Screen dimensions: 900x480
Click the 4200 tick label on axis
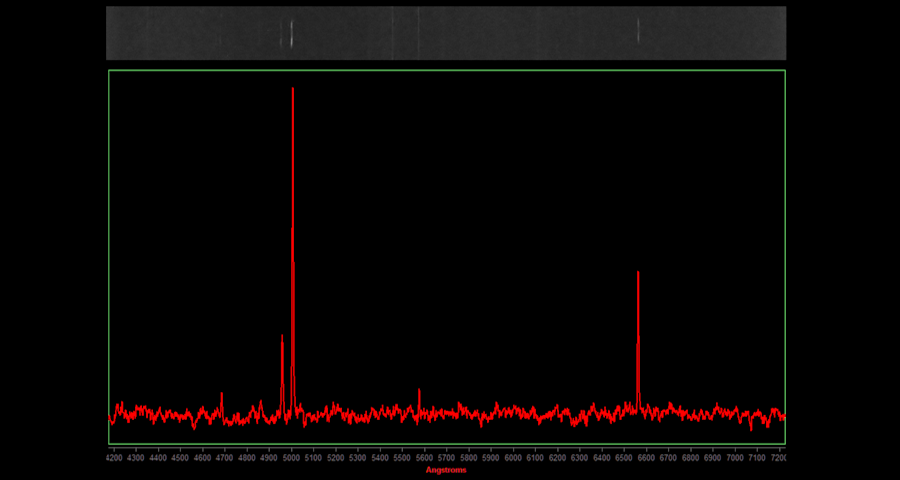click(114, 458)
